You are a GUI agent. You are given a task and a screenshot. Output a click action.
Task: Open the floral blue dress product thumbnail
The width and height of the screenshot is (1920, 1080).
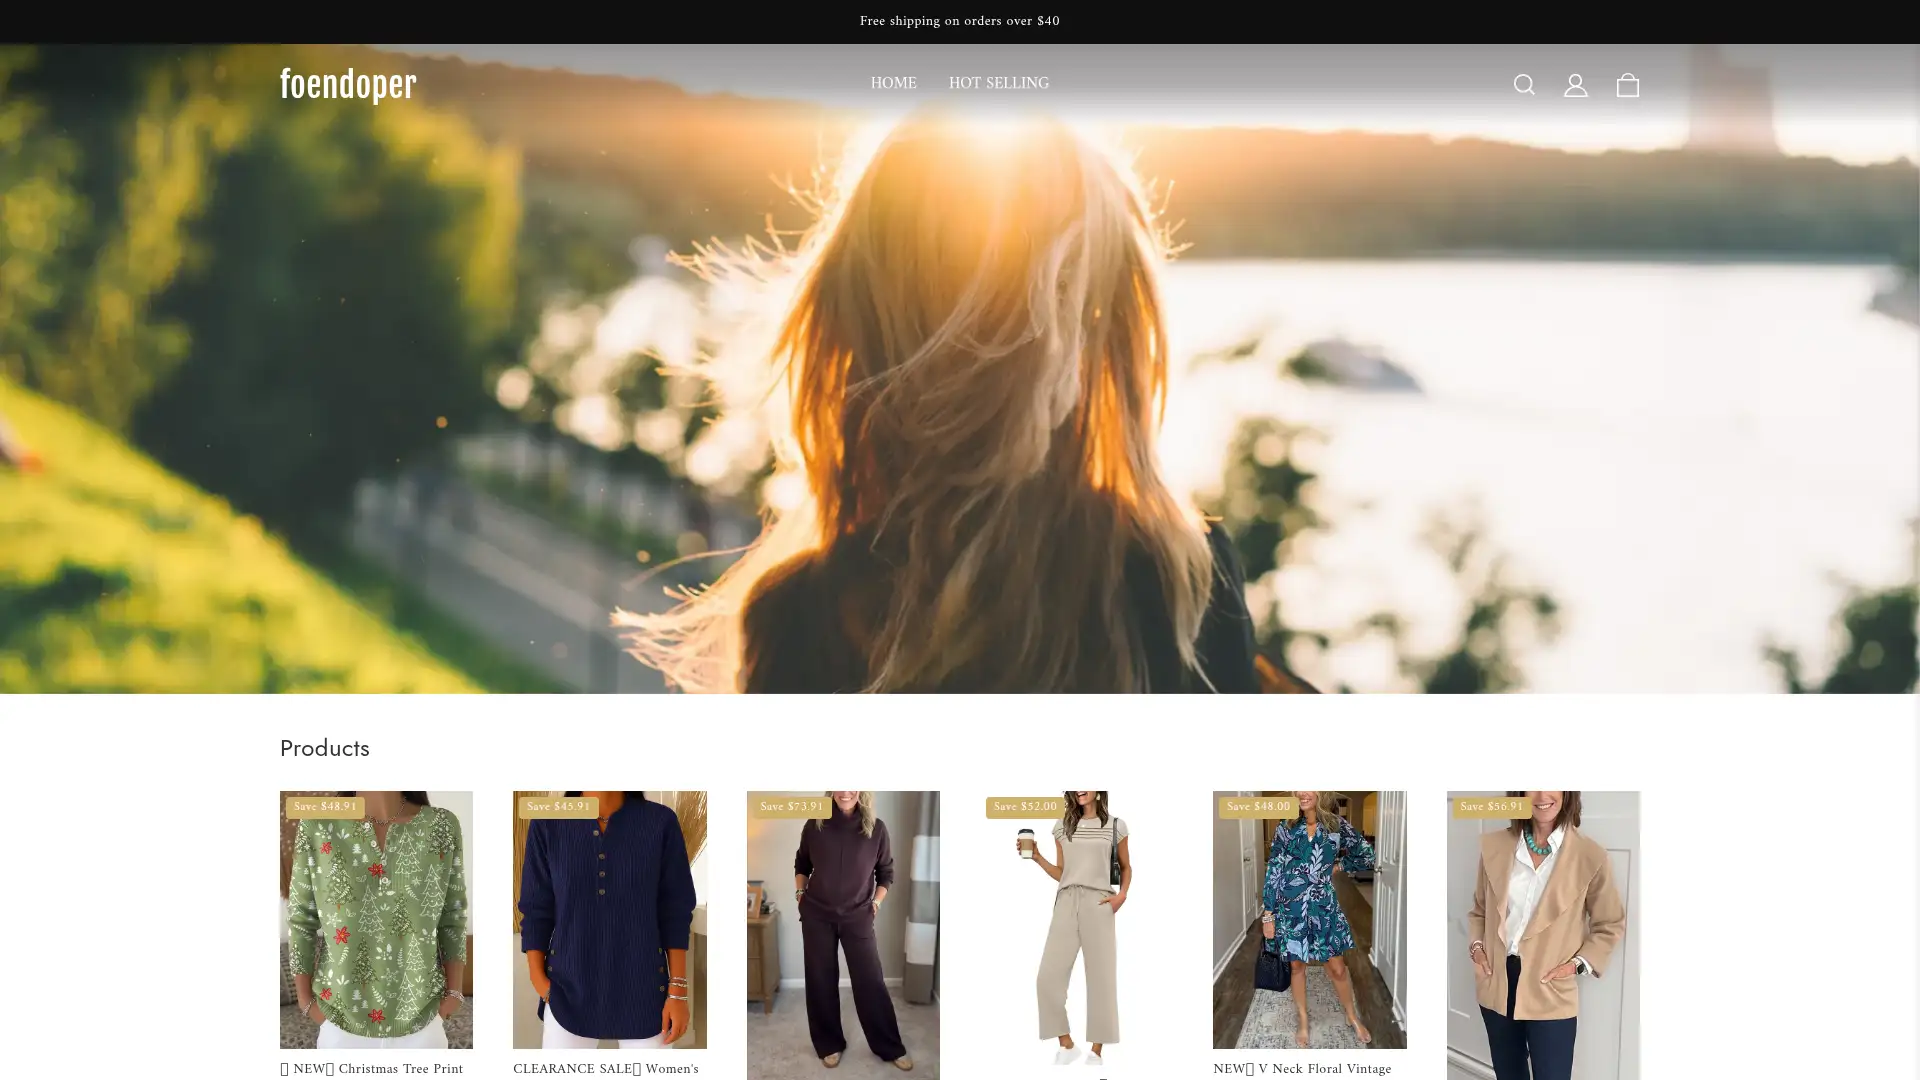(1309, 919)
